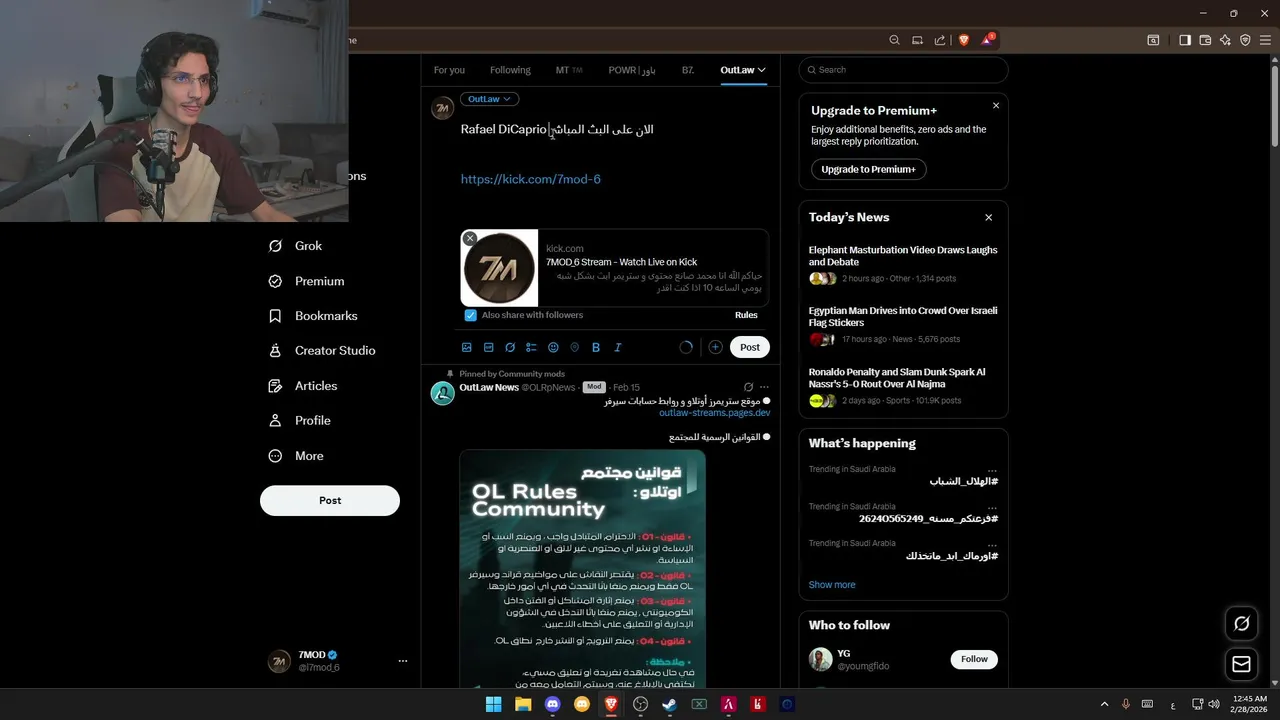Show hidden system tray icons
1280x720 pixels.
pos(1104,704)
